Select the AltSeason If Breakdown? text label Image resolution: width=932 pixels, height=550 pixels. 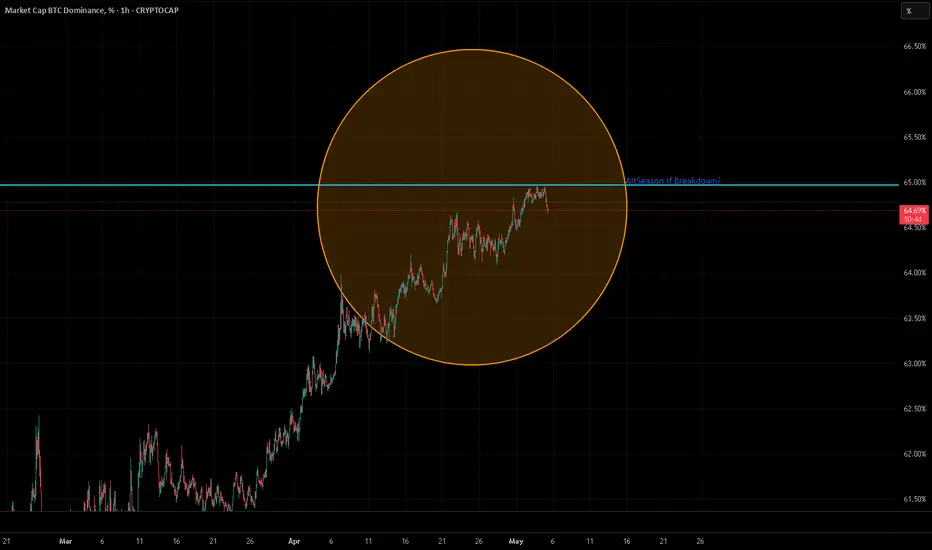(x=673, y=180)
